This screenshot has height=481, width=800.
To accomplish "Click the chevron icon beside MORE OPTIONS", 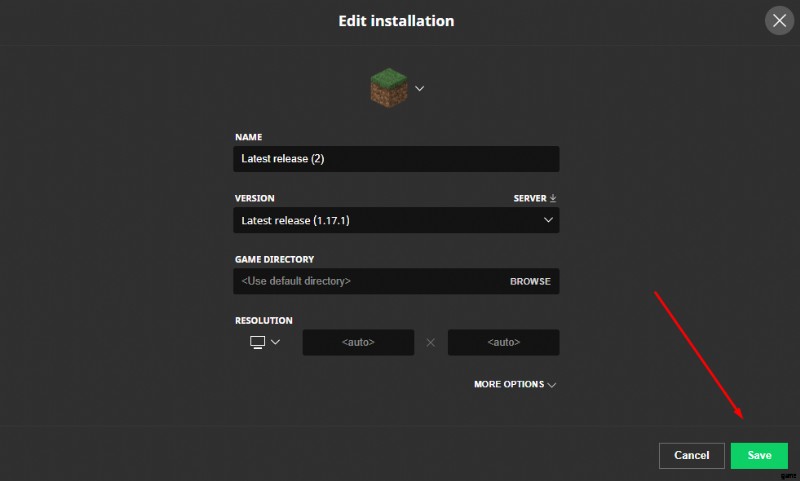I will pos(552,384).
